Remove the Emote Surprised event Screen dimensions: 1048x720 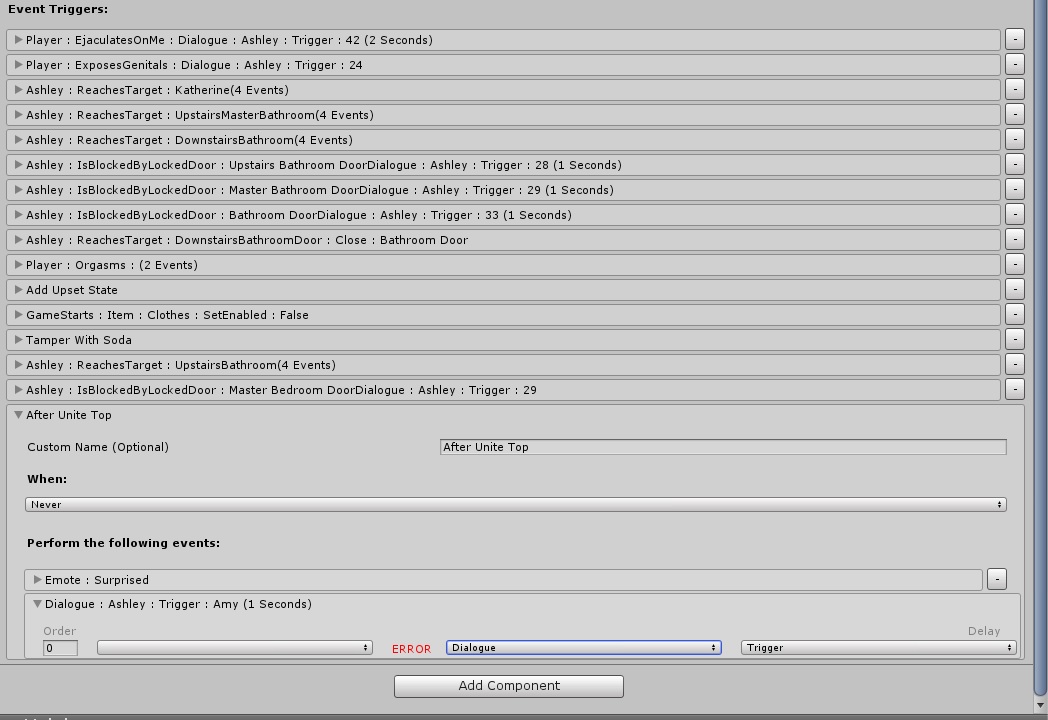(996, 579)
